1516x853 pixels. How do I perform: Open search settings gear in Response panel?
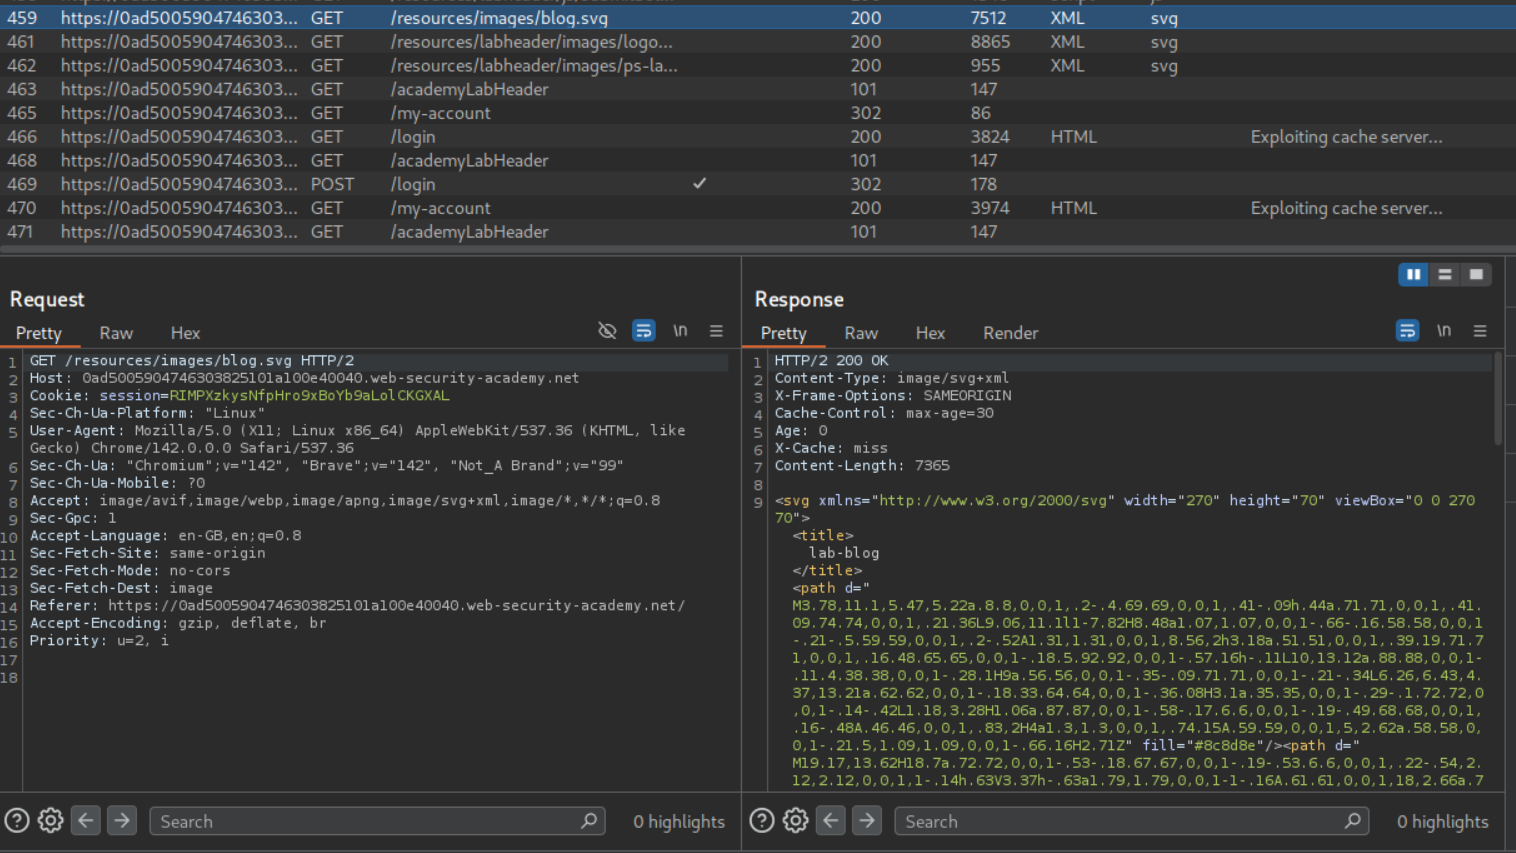[796, 821]
